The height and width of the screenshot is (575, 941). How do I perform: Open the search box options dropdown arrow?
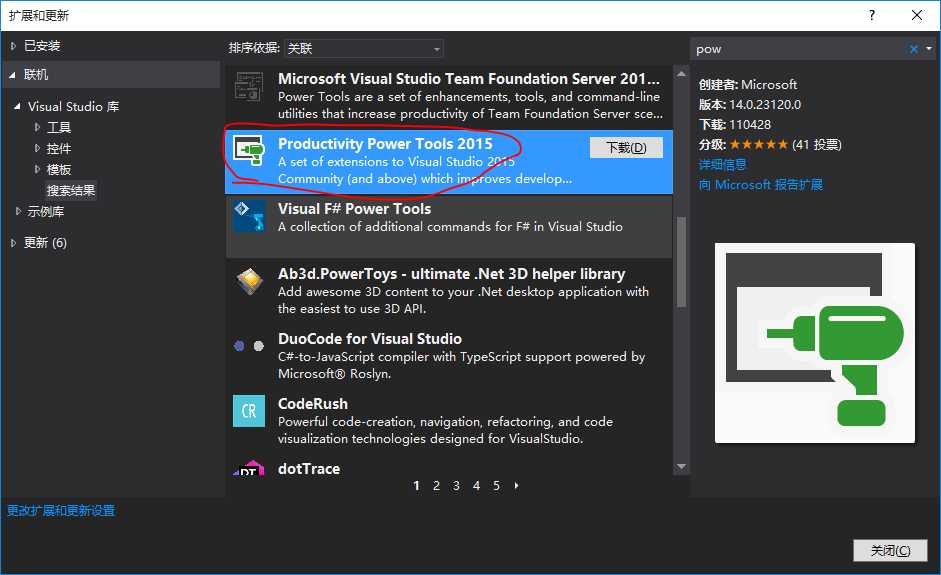929,49
